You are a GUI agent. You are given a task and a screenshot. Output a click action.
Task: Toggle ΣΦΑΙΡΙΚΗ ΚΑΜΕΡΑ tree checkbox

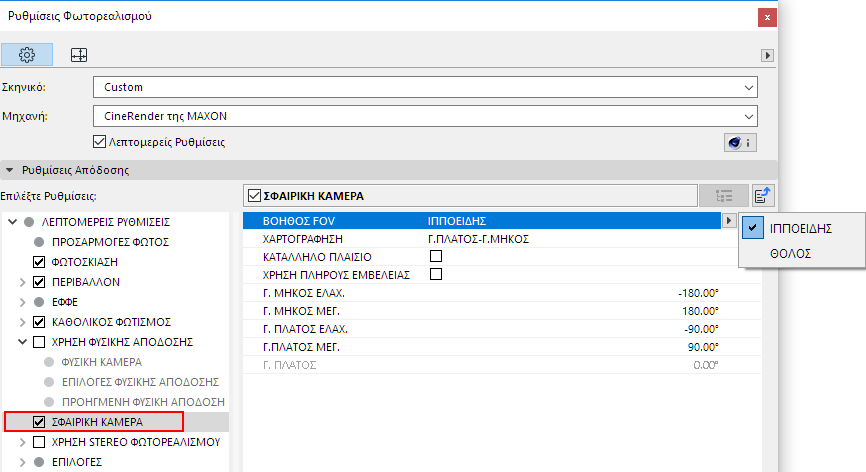39,422
